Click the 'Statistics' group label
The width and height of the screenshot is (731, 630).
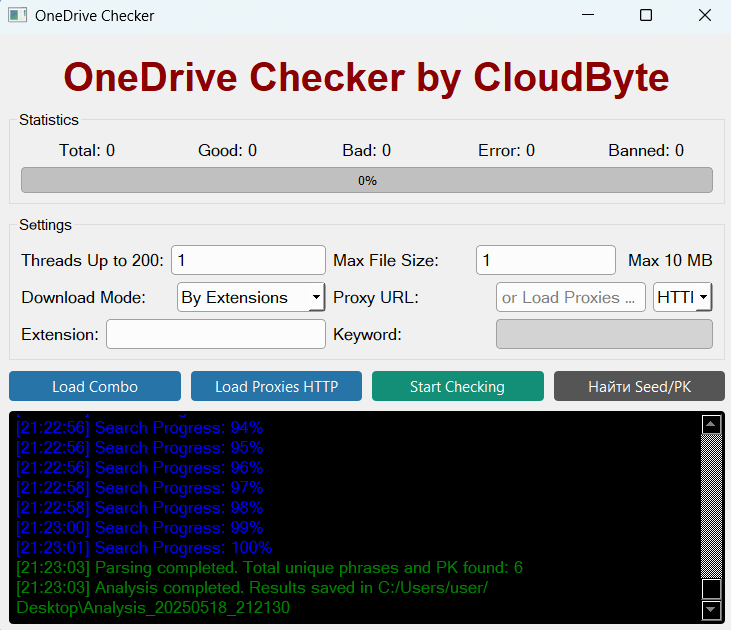pos(49,120)
